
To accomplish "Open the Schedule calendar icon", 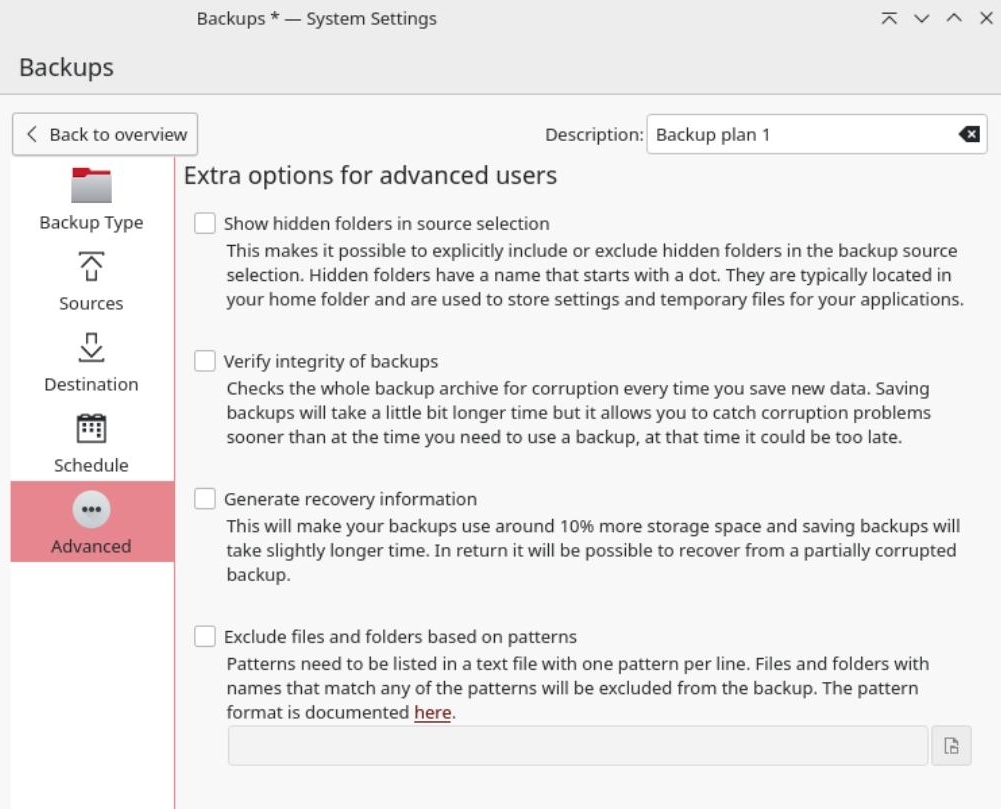I will (x=91, y=428).
